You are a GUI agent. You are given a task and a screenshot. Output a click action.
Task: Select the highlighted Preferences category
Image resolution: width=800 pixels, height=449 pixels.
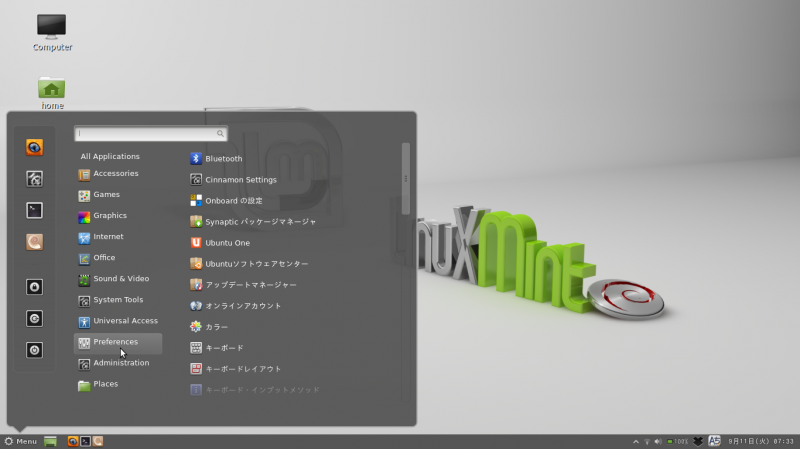point(118,343)
